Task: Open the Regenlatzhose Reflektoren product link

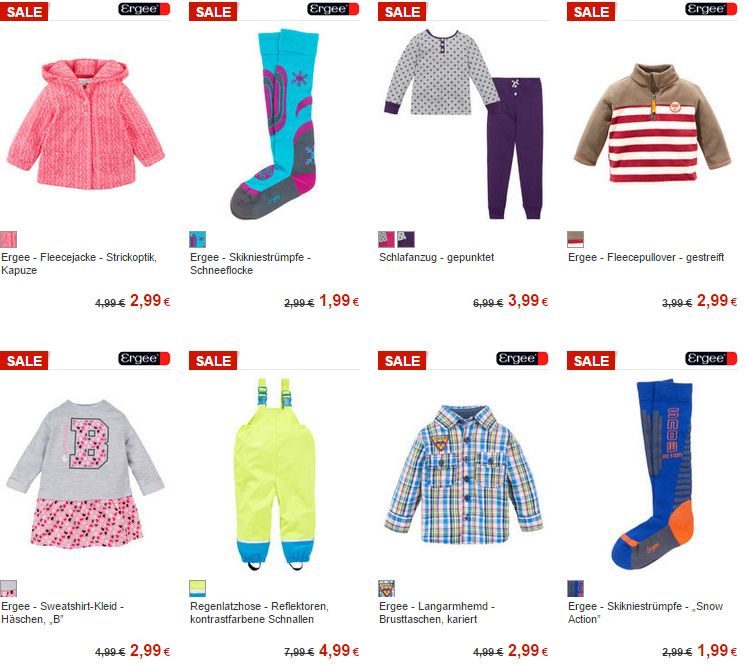Action: click(x=259, y=613)
